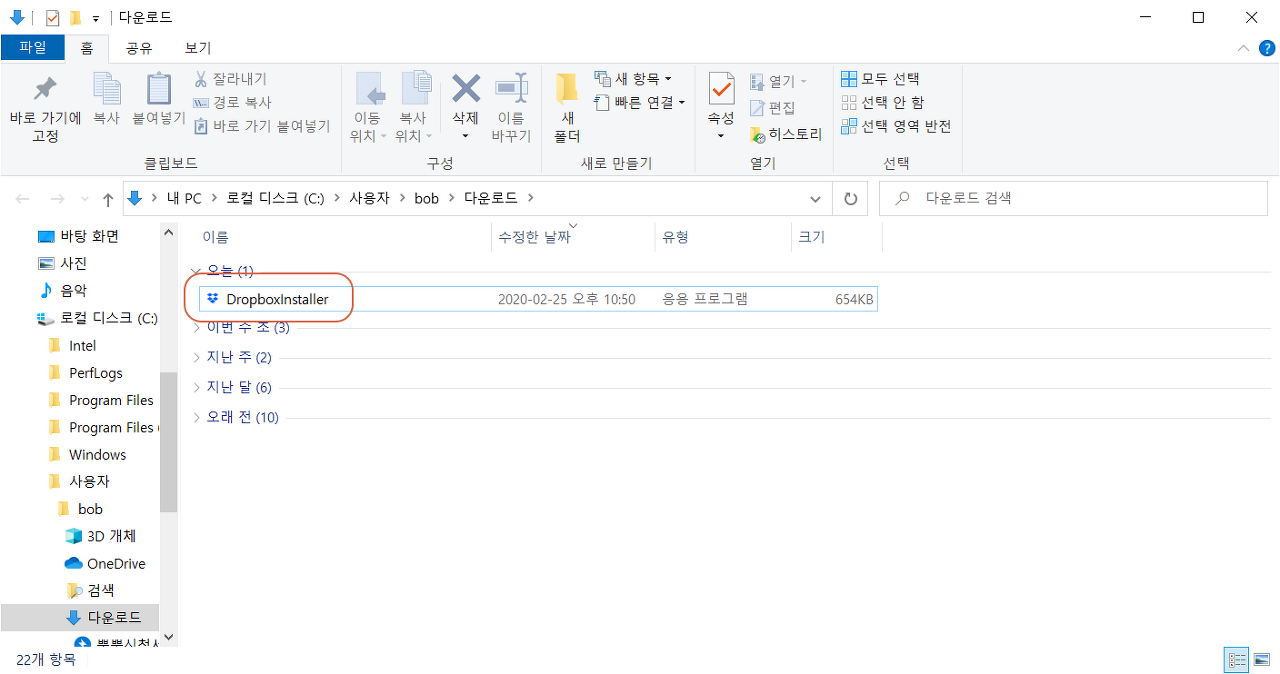Click the 편집 edit button
1280x674 pixels.
pyautogui.click(x=772, y=108)
